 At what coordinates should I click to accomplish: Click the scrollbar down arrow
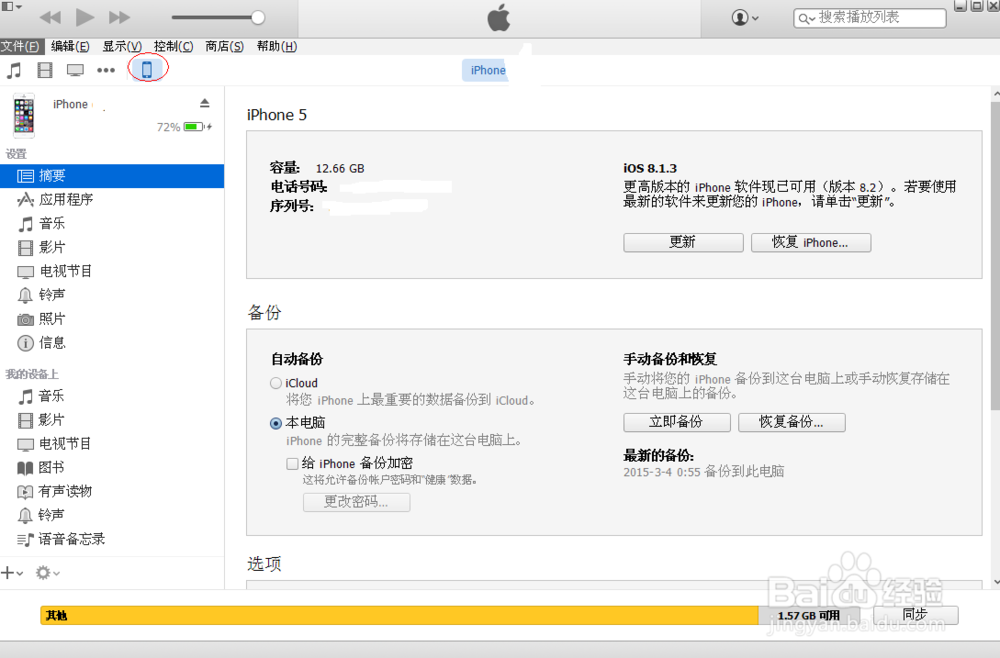(996, 582)
